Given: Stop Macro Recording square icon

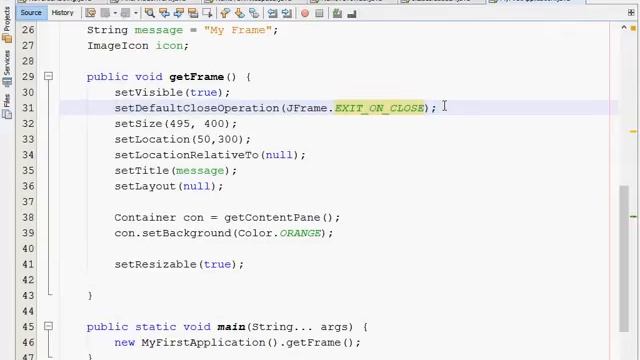Looking at the screenshot, I should (x=319, y=13).
